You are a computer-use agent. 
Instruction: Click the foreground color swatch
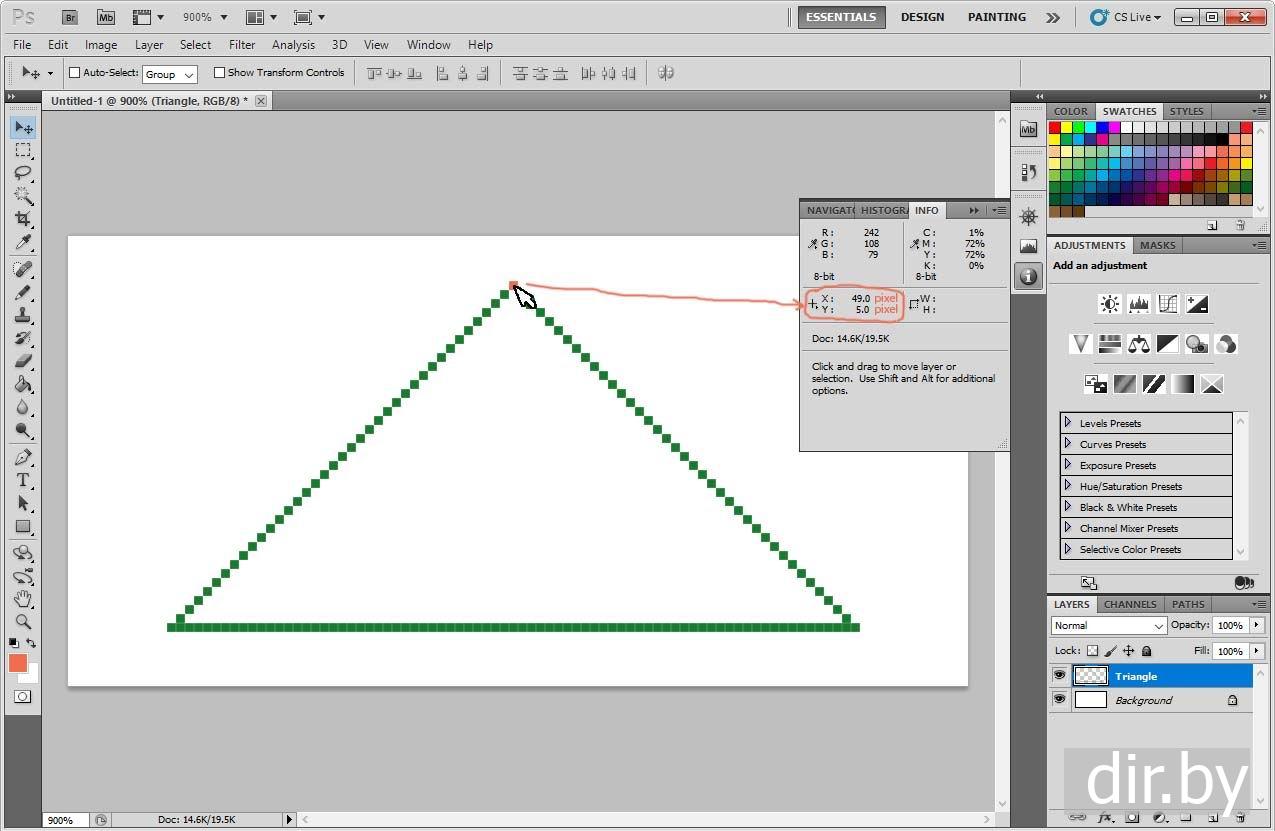[x=18, y=663]
